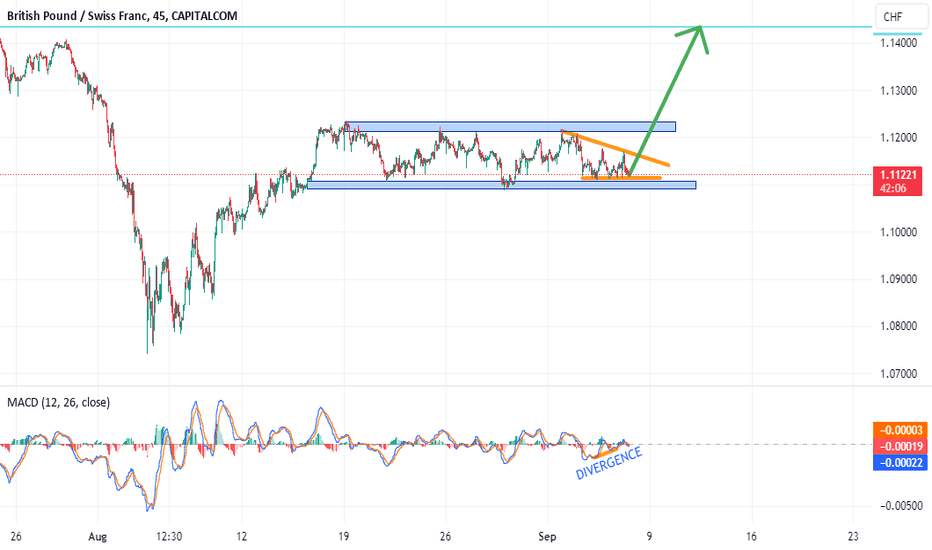Click the Sep date label on time axis
This screenshot has height=550, width=932.
[547, 536]
